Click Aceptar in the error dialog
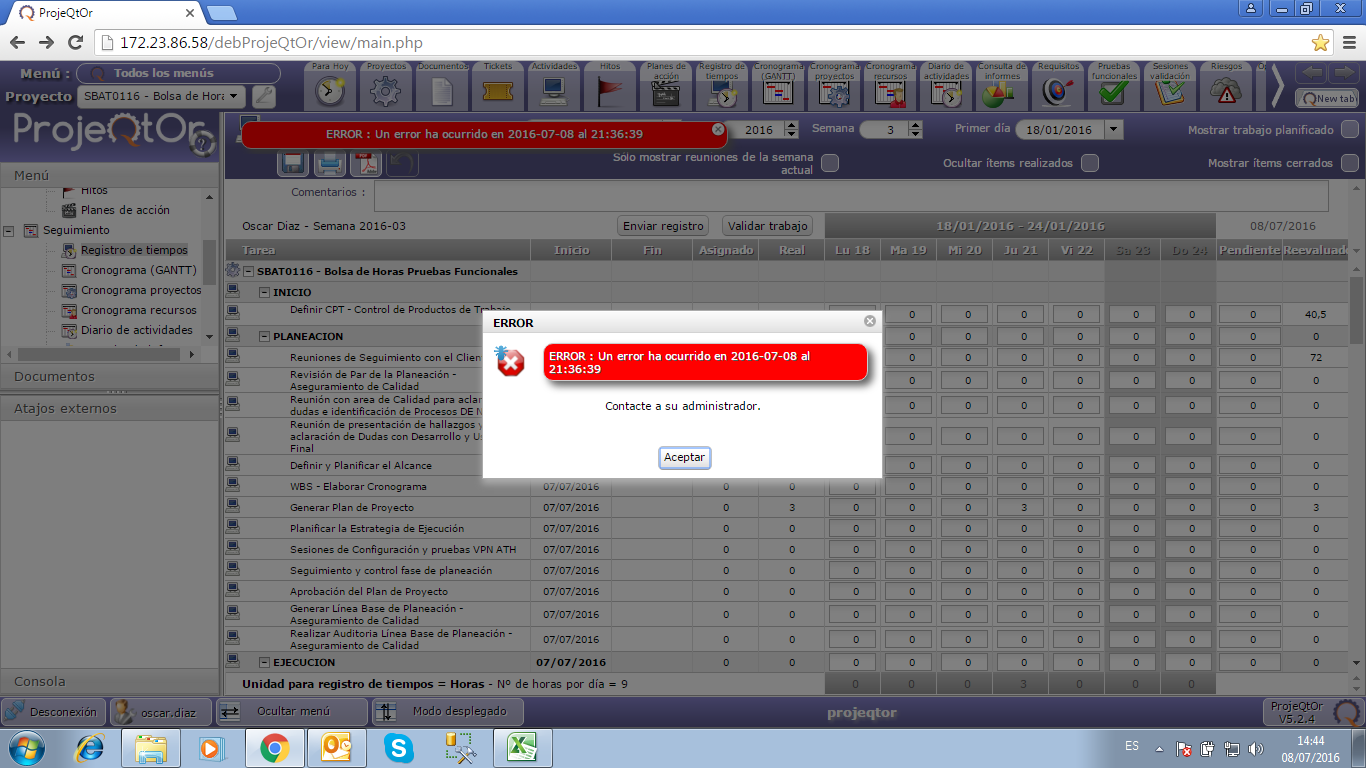This screenshot has height=768, width=1366. 685,457
